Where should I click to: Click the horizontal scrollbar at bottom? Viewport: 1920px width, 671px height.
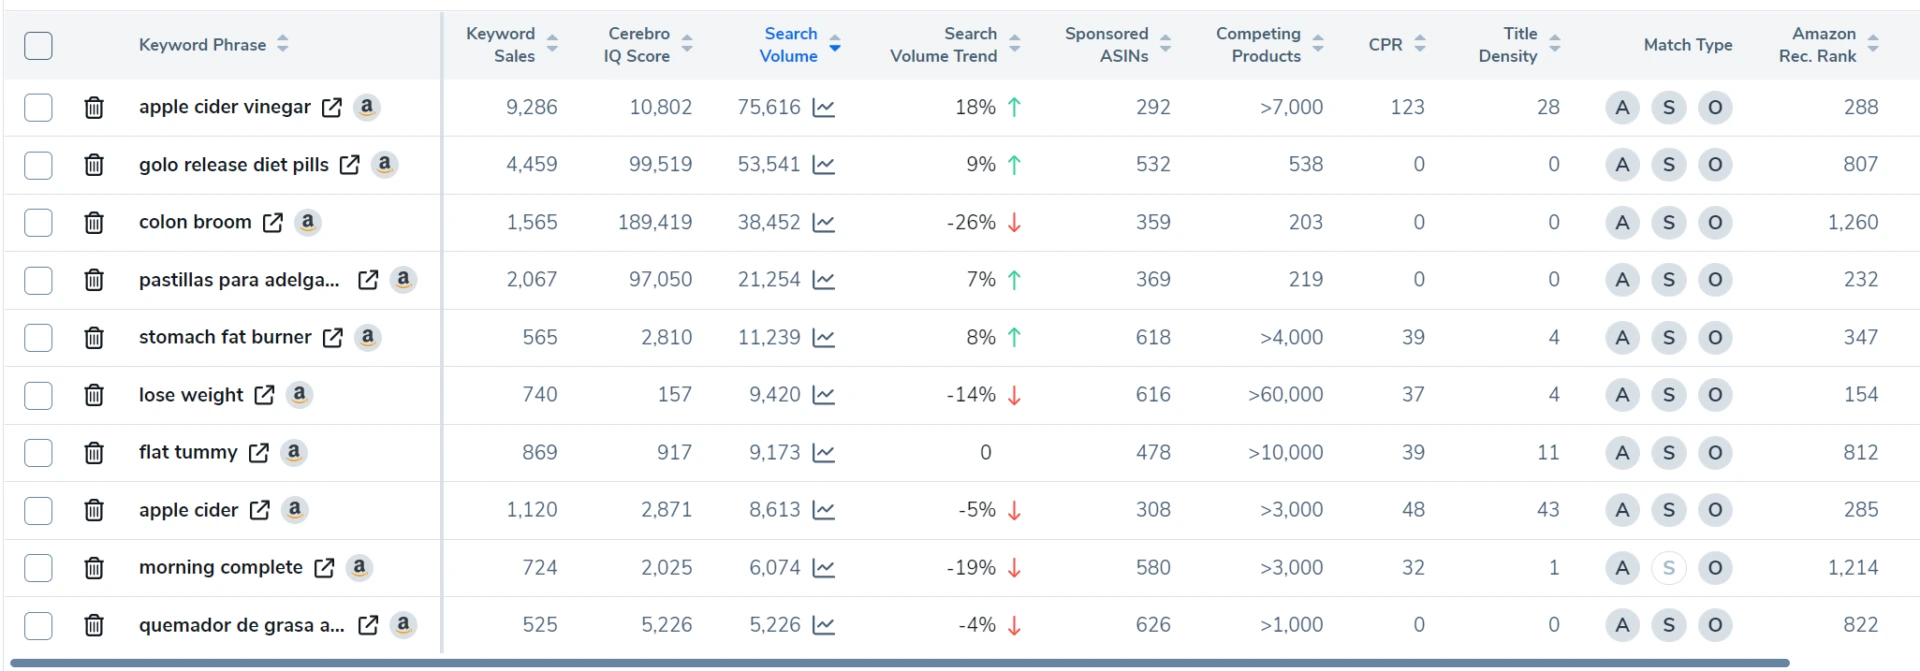point(900,663)
